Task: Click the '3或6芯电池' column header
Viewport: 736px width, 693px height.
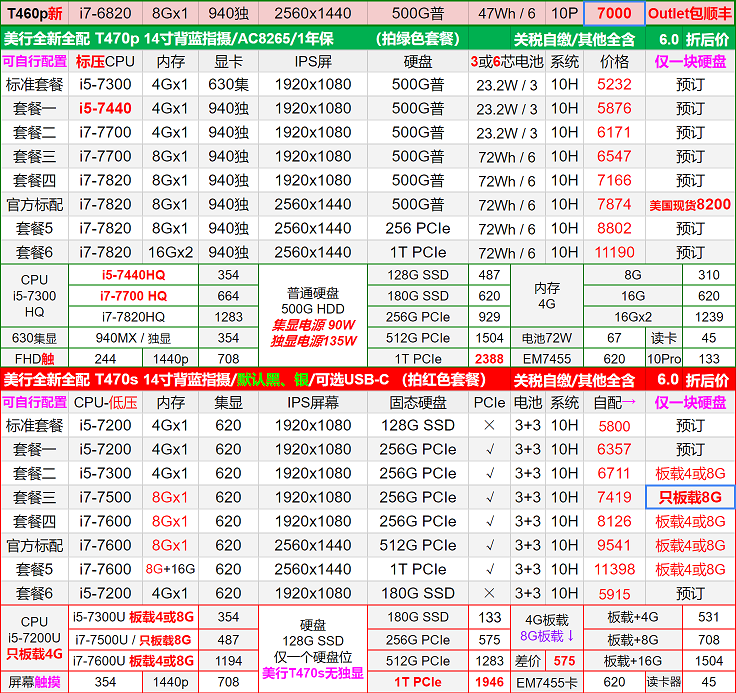Action: pyautogui.click(x=506, y=62)
